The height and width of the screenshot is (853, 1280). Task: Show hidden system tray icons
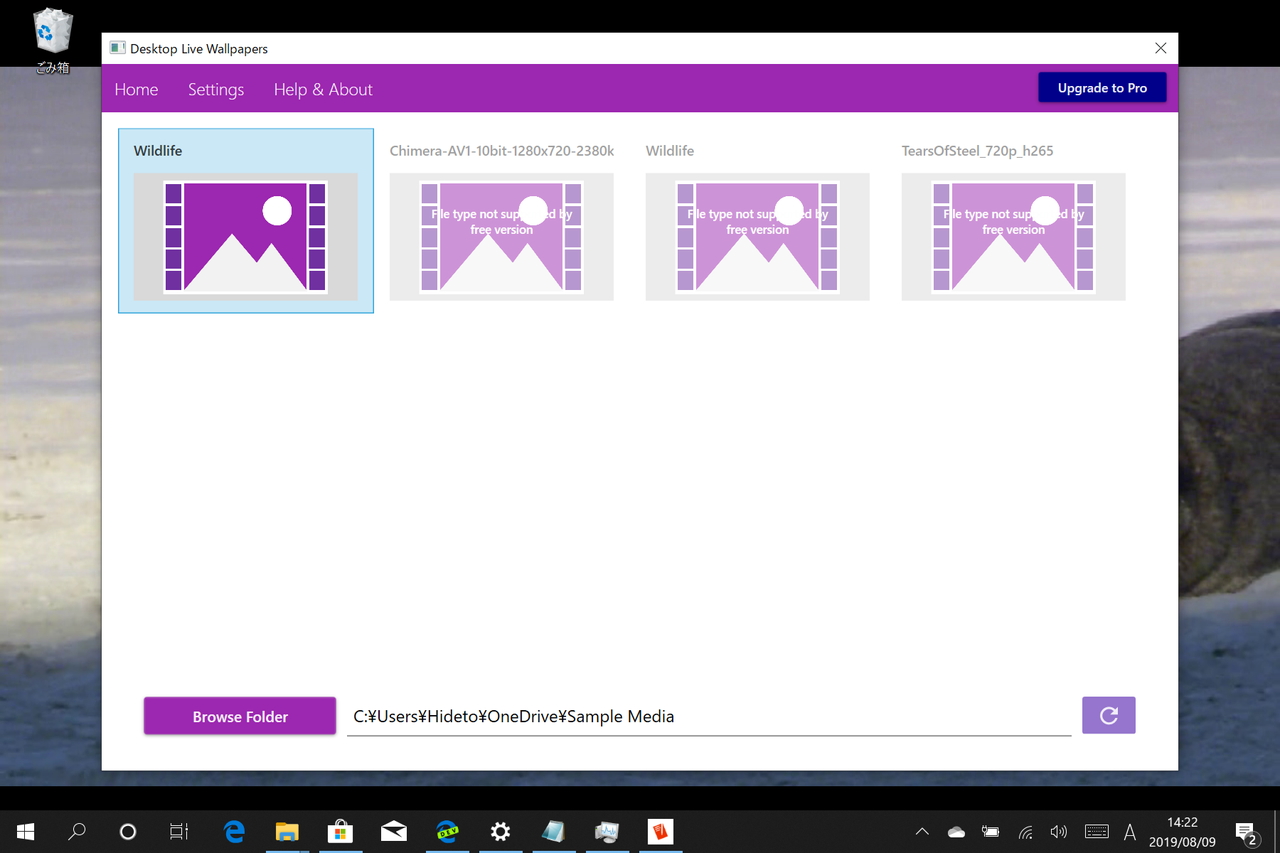click(x=922, y=832)
